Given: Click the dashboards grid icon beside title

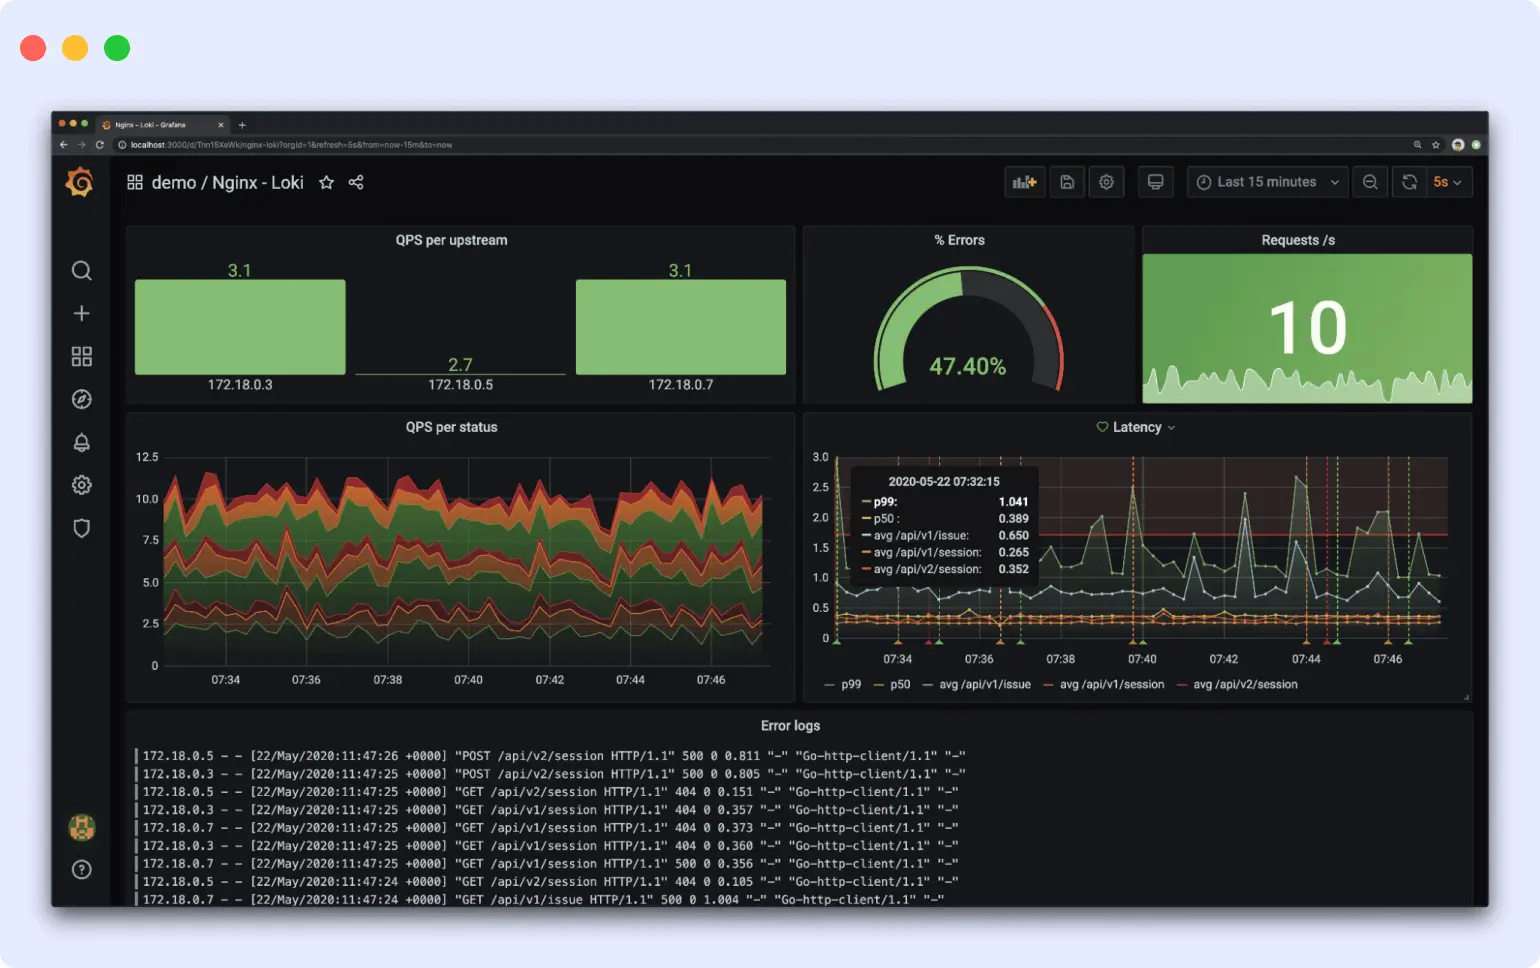Looking at the screenshot, I should (135, 182).
